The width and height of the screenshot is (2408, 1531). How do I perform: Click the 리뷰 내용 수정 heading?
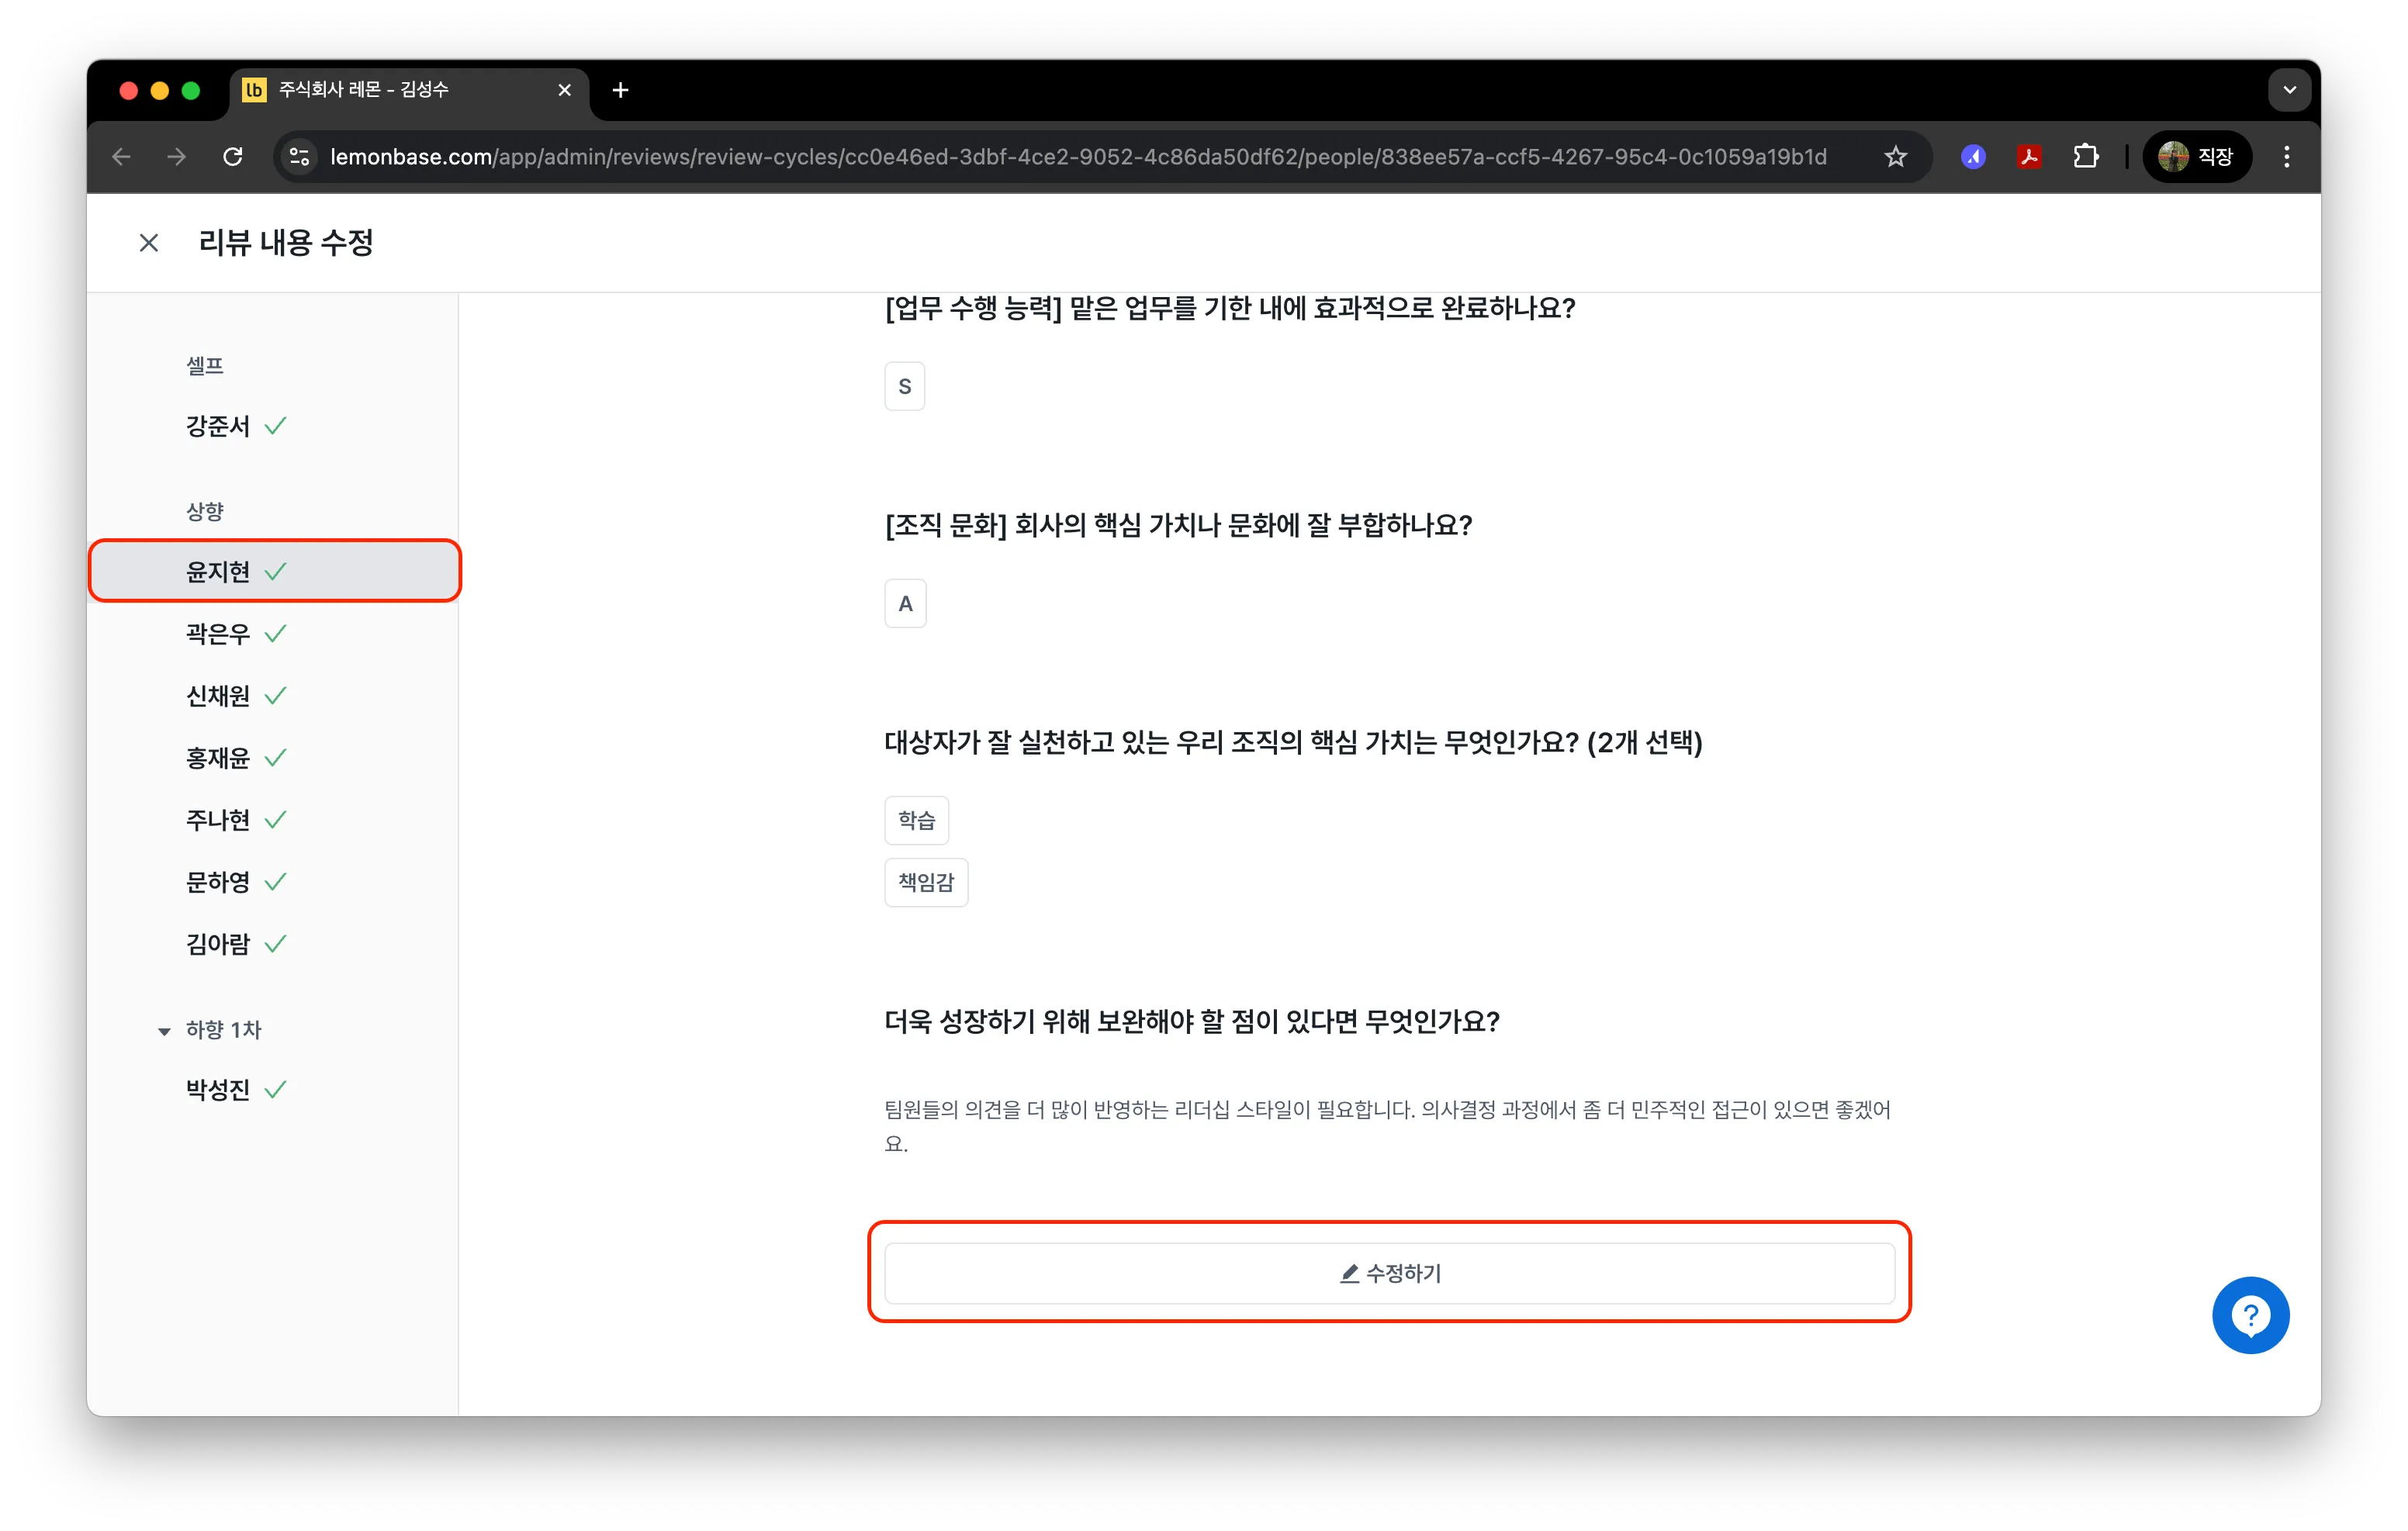pos(286,243)
